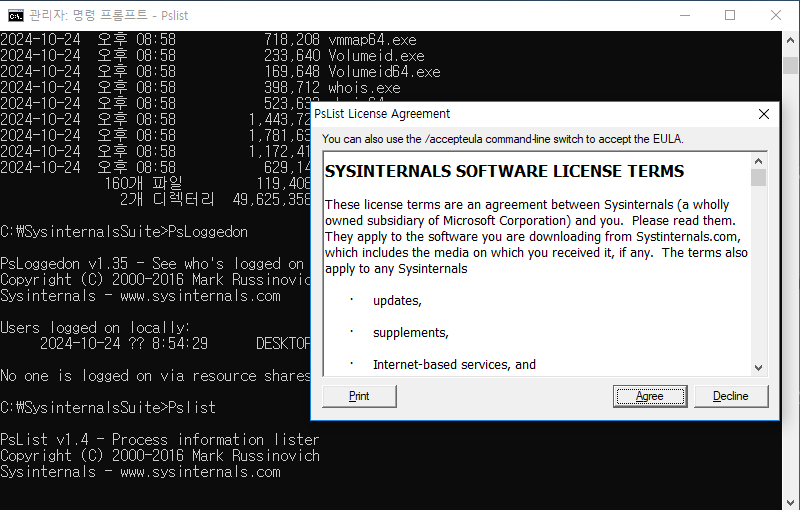Click the Volumeid64.exe file entry
800x510 pixels.
384,72
